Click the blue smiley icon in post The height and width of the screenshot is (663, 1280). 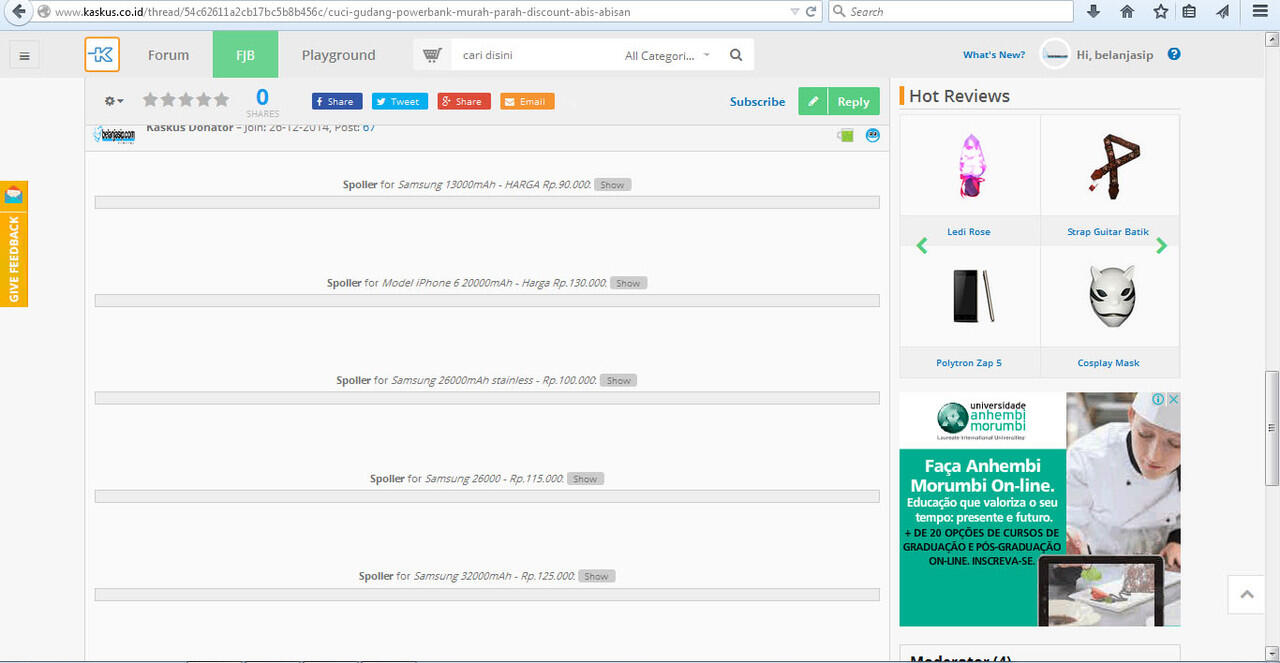point(873,135)
